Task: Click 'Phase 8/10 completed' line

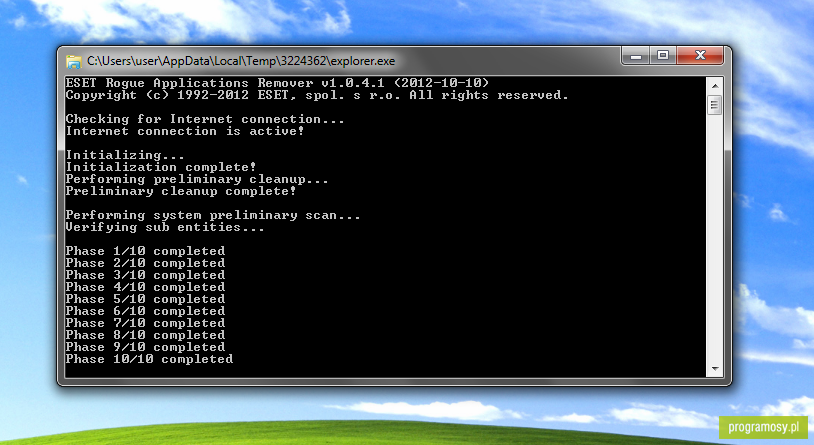Action: (x=145, y=335)
